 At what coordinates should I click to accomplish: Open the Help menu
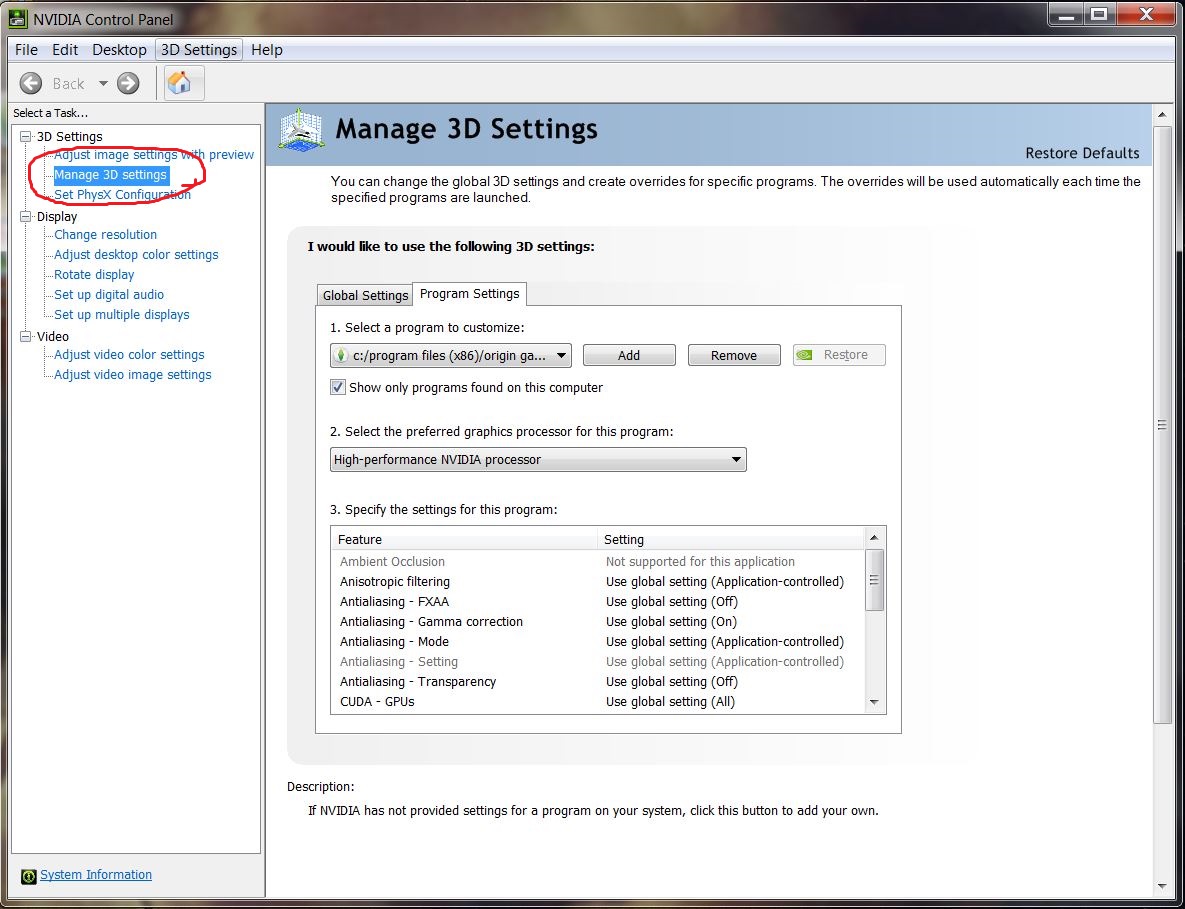coord(267,50)
